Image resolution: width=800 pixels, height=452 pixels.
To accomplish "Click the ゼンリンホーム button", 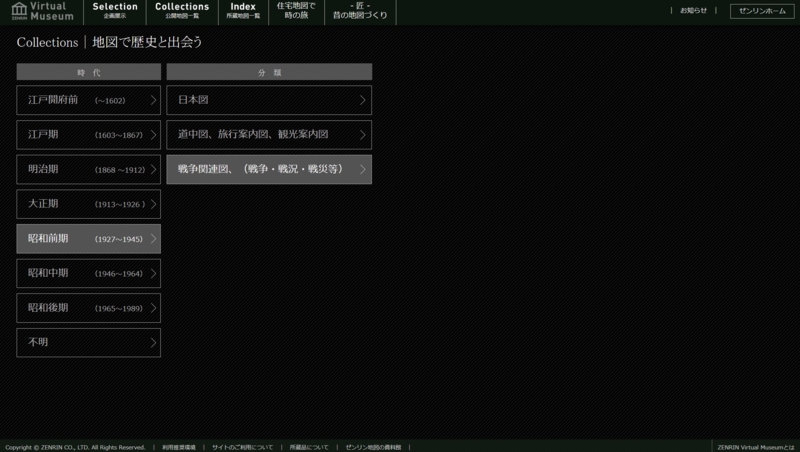I will coord(762,11).
